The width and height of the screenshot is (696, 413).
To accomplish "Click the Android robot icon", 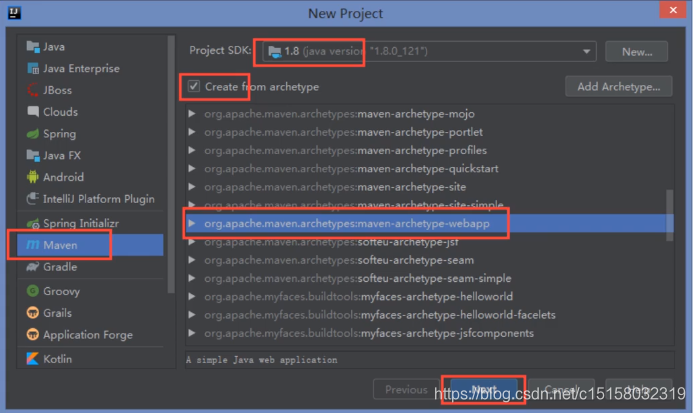I will click(33, 177).
